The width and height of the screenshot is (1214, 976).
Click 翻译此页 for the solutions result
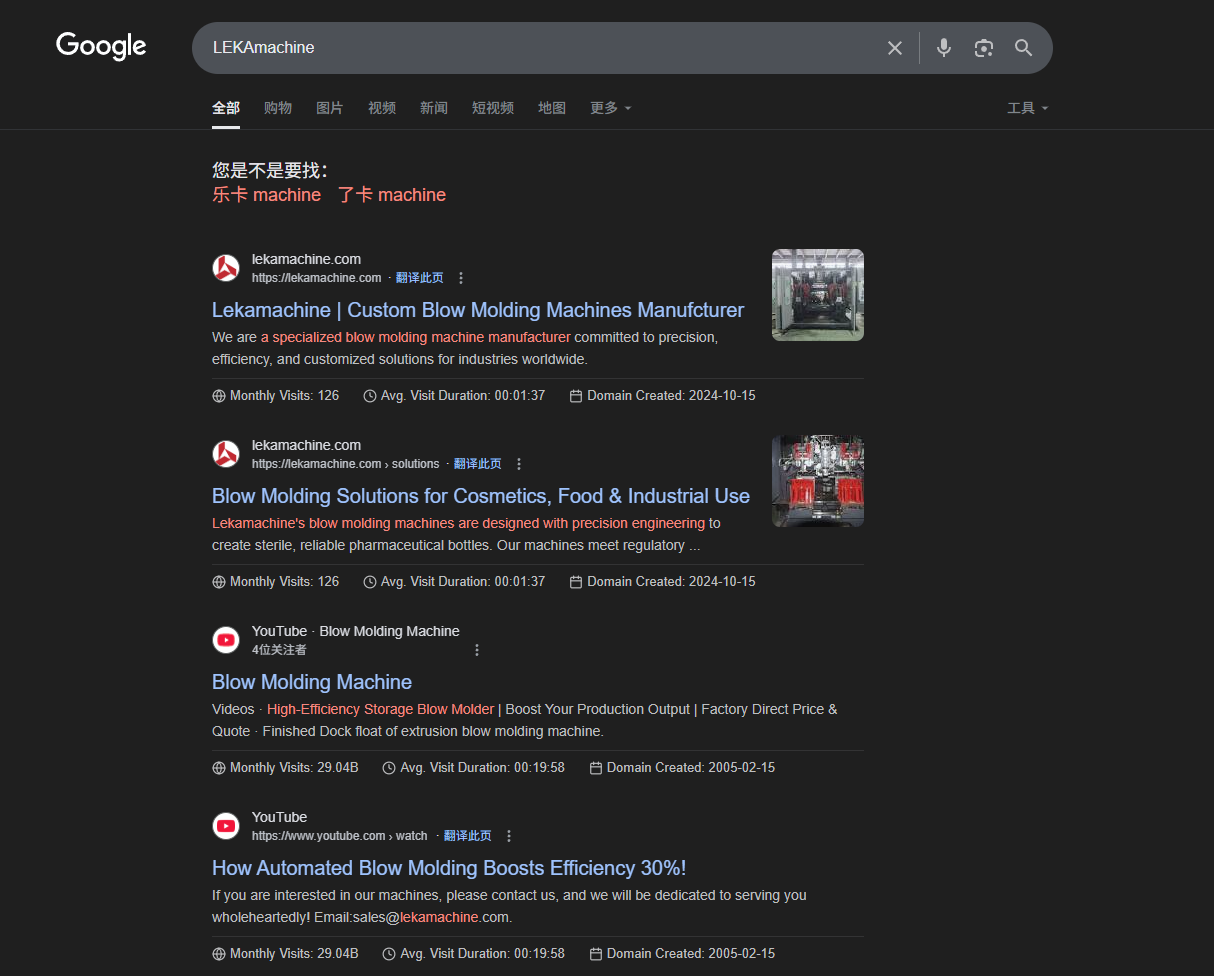(x=477, y=464)
